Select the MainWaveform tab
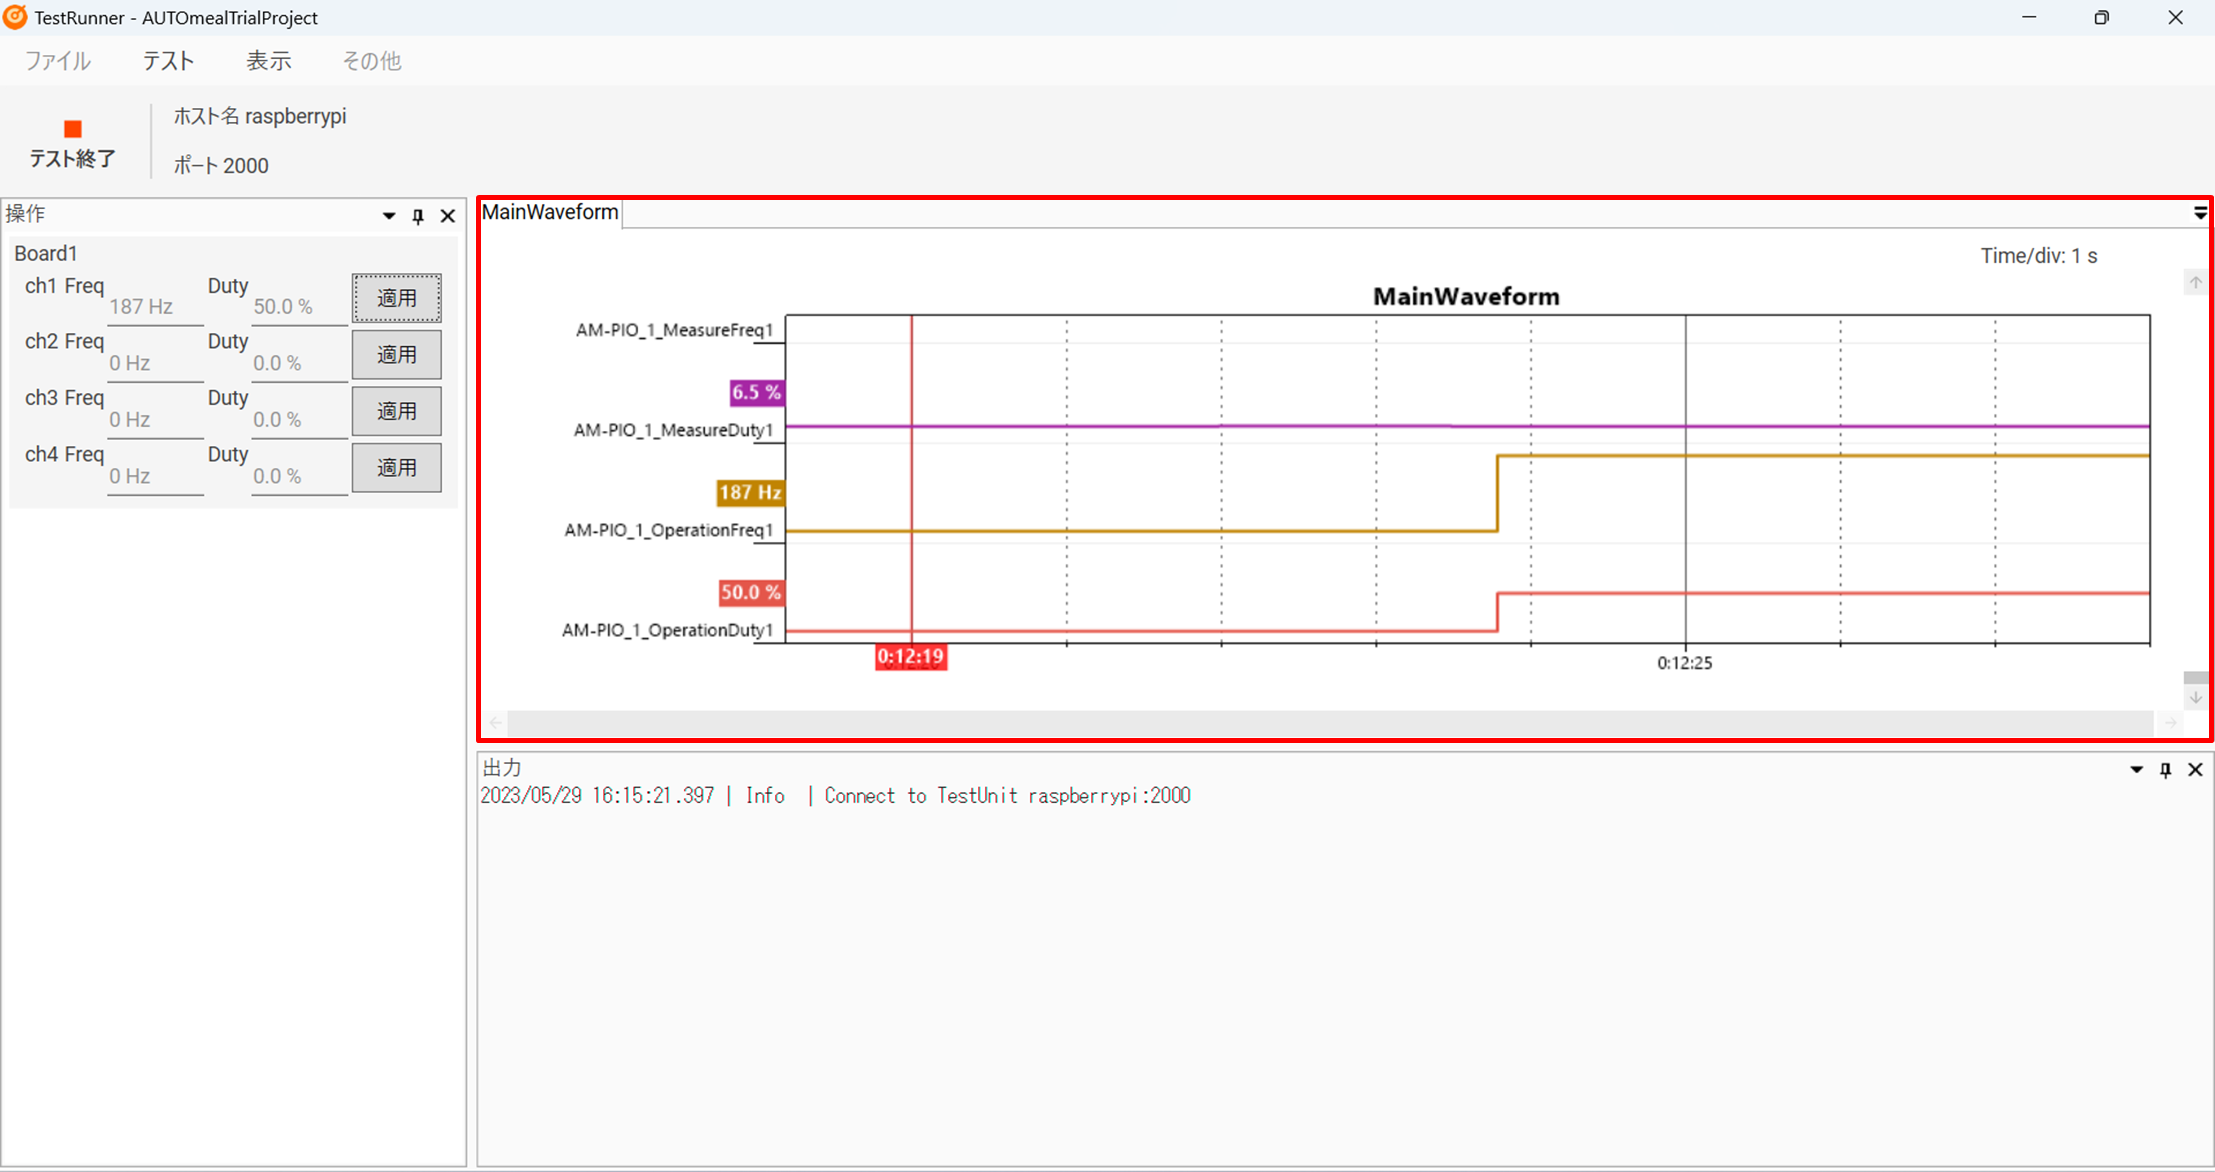 [550, 212]
